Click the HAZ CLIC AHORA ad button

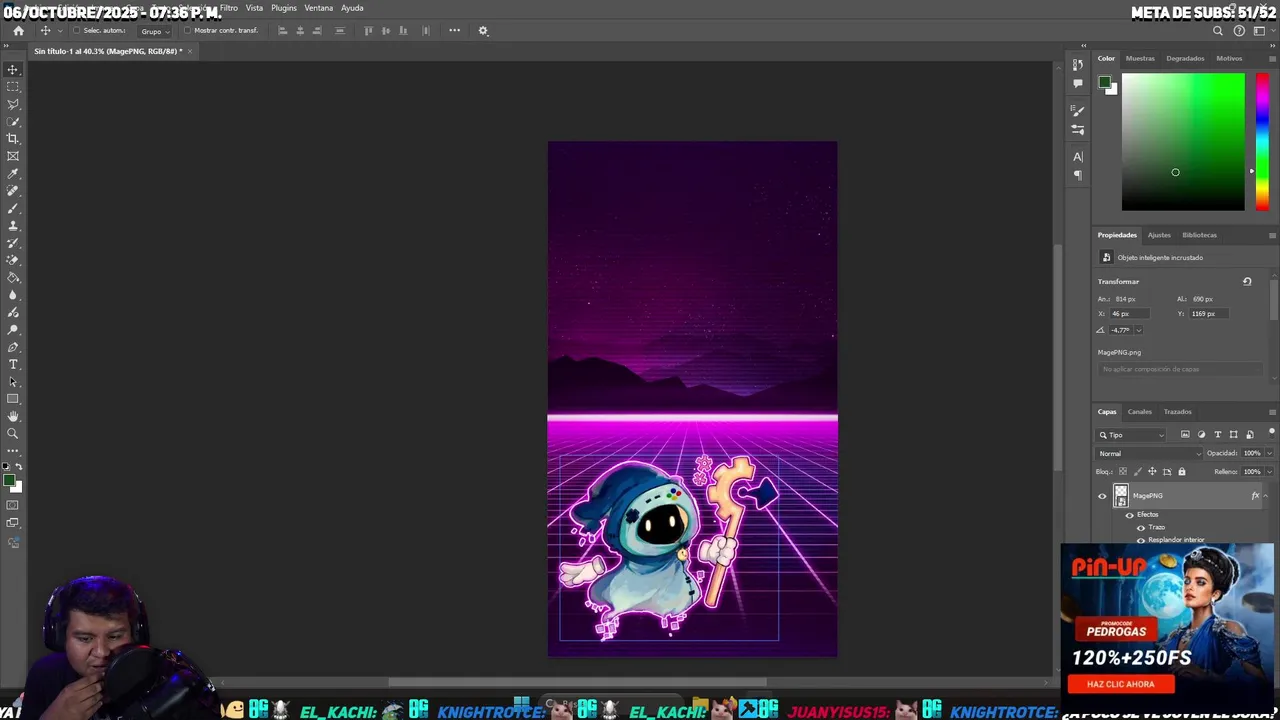1120,684
